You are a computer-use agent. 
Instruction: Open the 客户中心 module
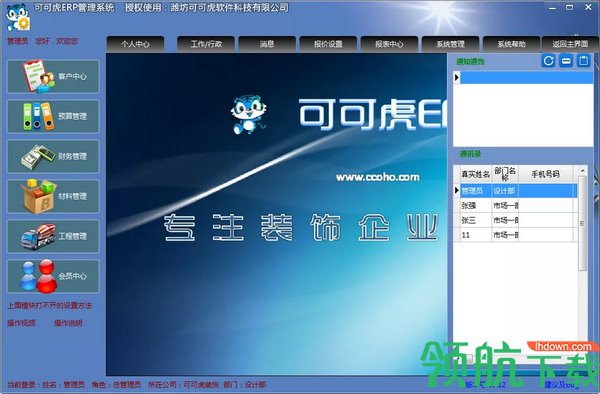point(53,77)
